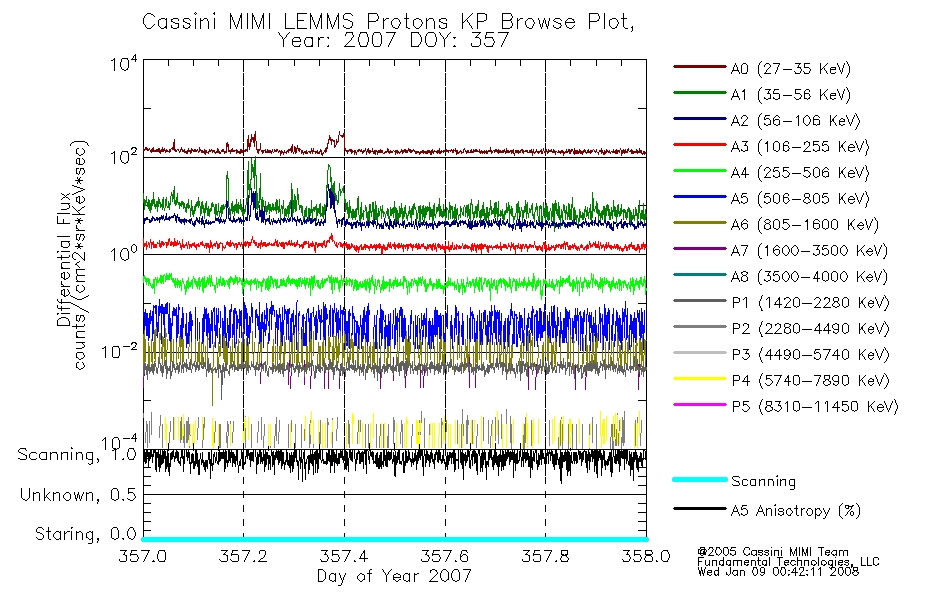Click the teal A8 legend line

coord(700,275)
